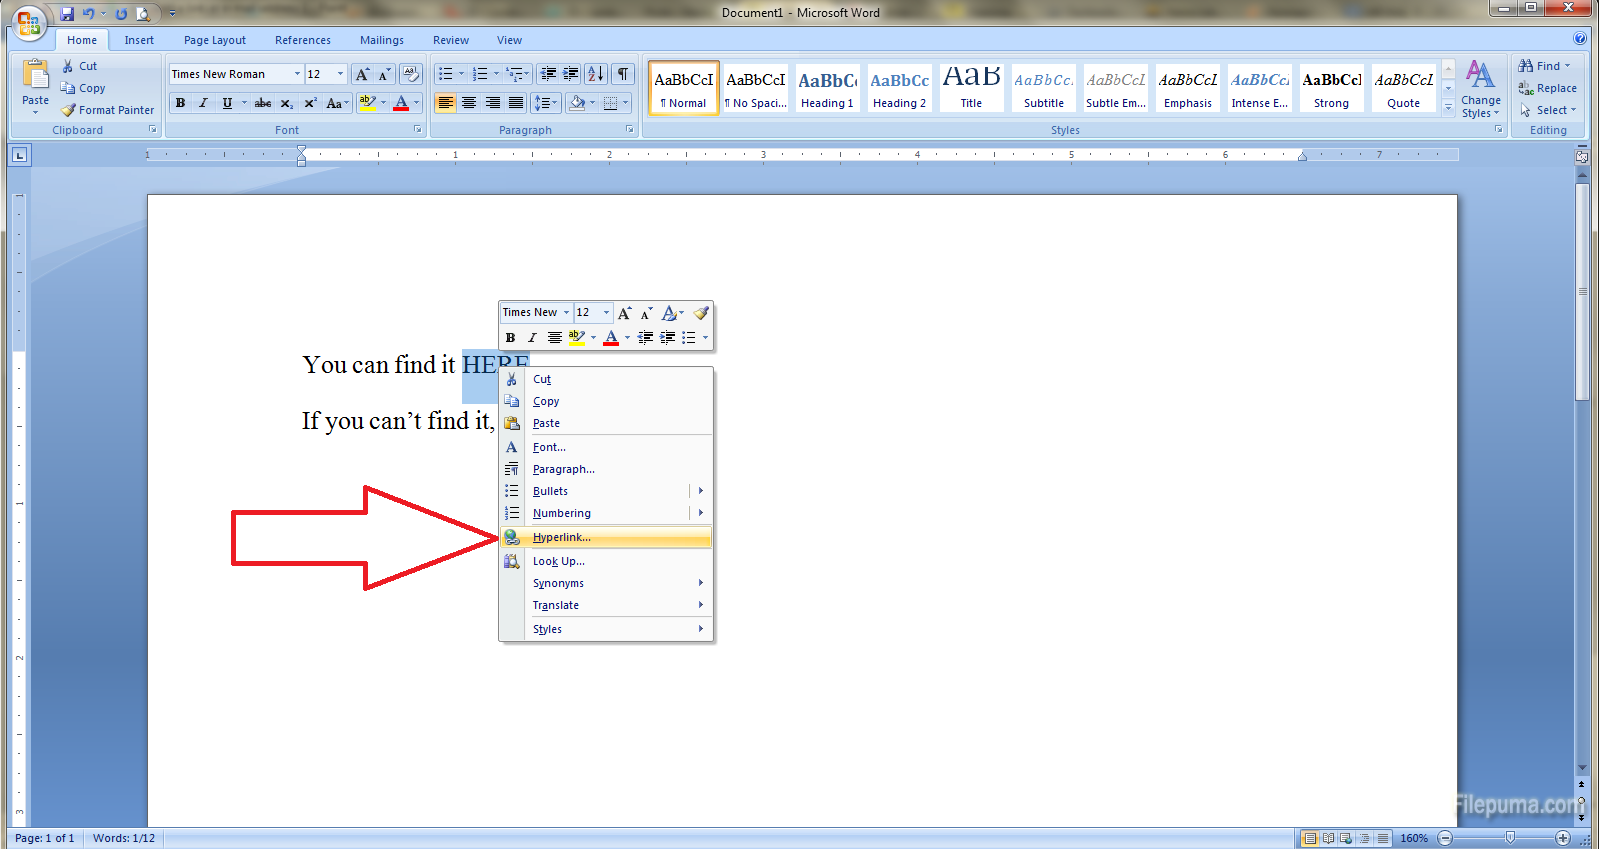Open the References ribbon tab
The width and height of the screenshot is (1599, 849).
point(303,40)
